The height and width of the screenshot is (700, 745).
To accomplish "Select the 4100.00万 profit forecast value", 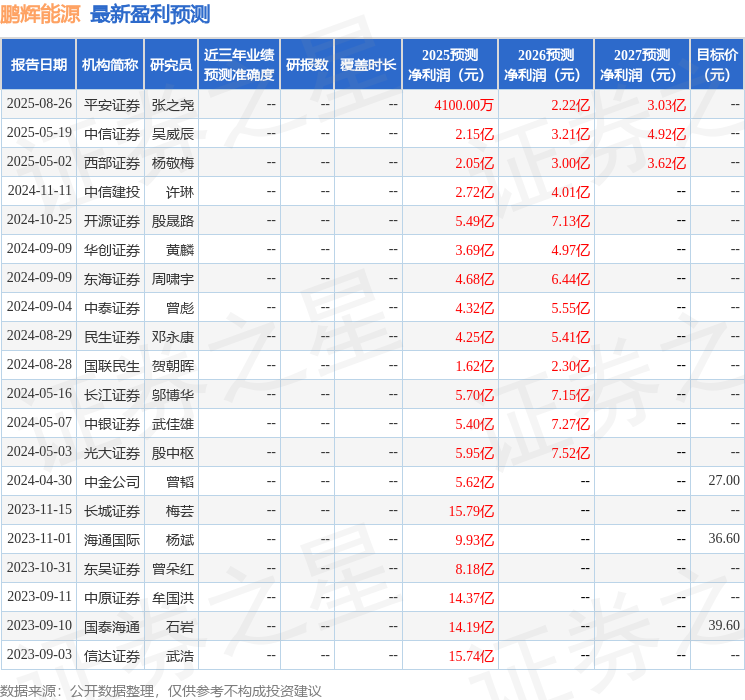I will (464, 104).
